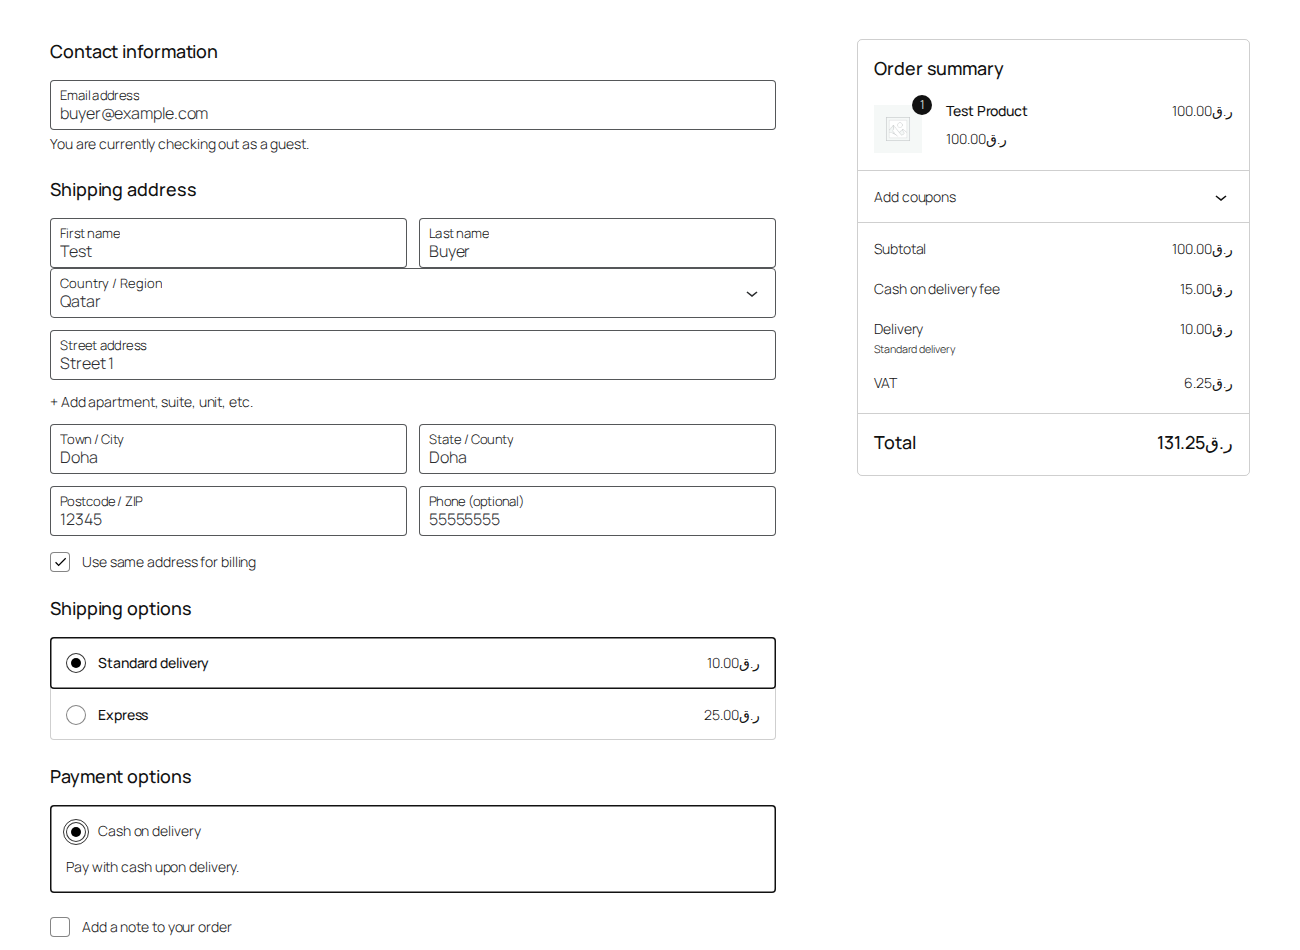Click the Standard delivery caption under Delivery
Image resolution: width=1300 pixels, height=950 pixels.
[x=914, y=349]
